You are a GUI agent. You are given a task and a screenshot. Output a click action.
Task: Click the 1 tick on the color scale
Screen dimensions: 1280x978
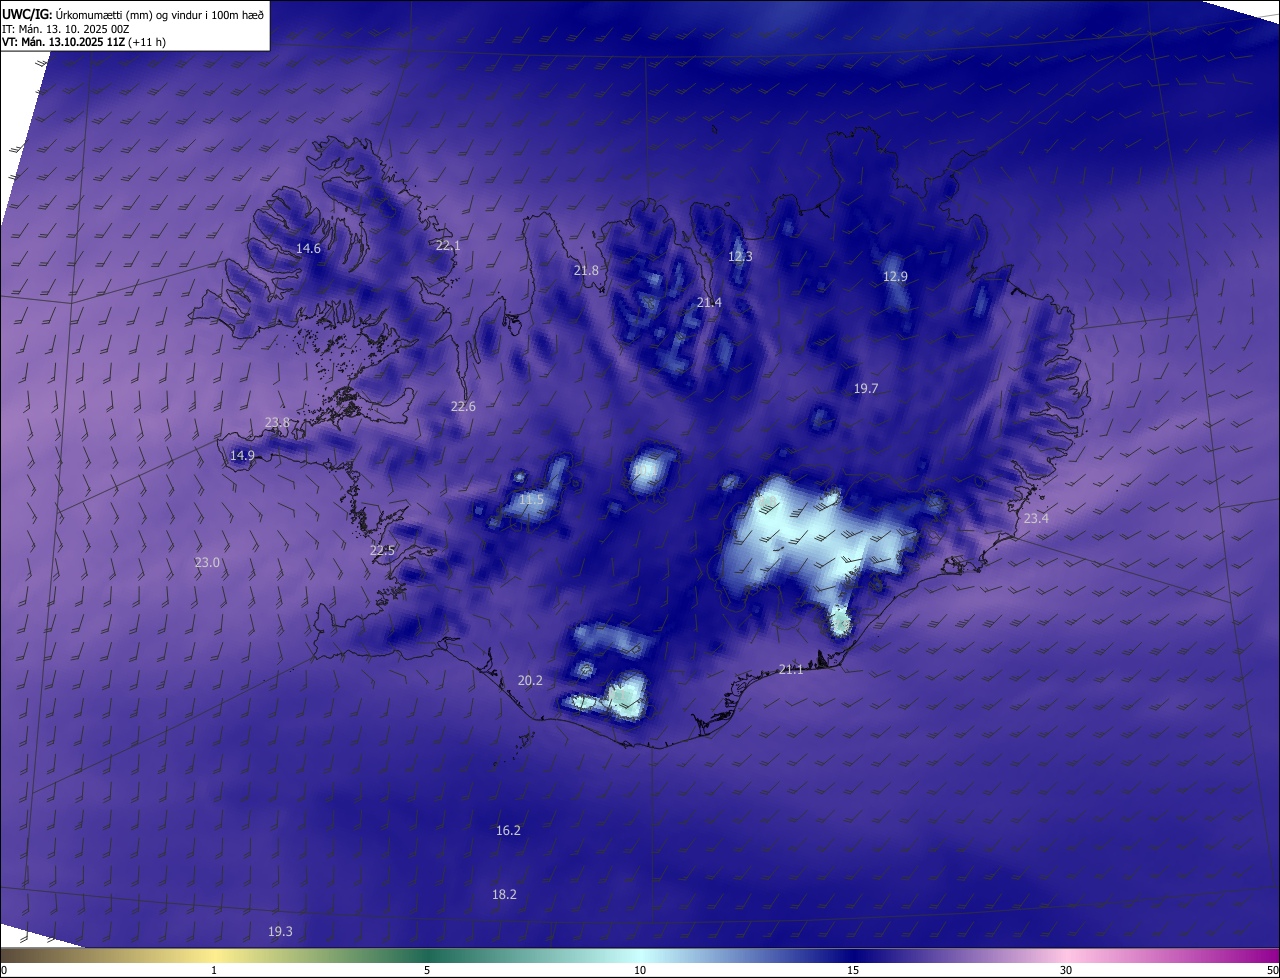coord(214,970)
